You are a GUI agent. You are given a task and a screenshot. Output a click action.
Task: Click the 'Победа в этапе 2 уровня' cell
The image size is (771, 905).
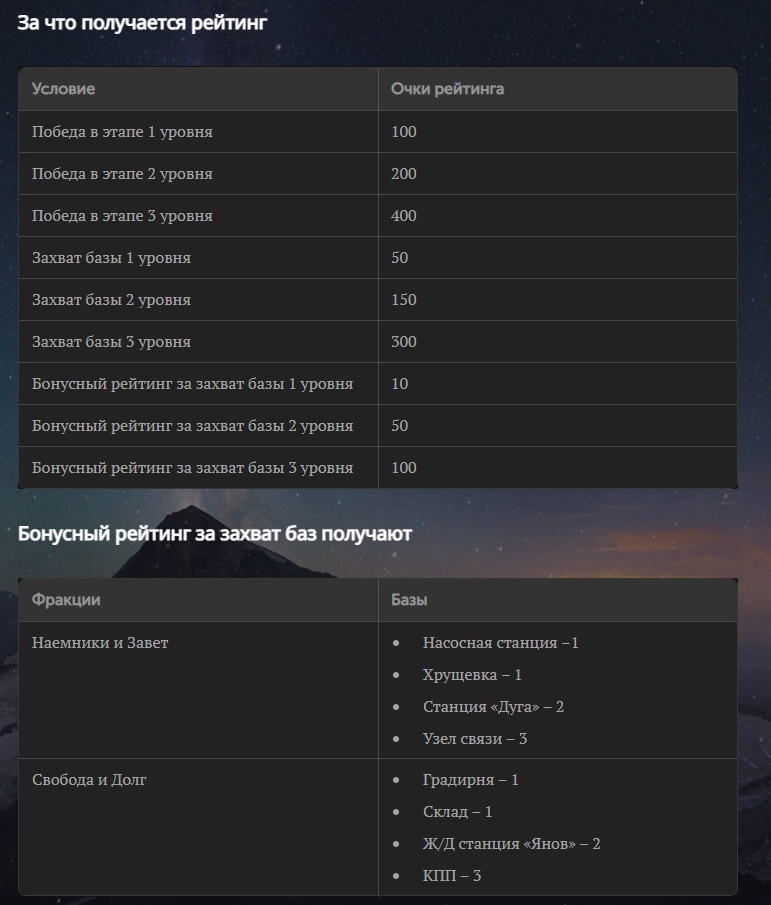[199, 174]
